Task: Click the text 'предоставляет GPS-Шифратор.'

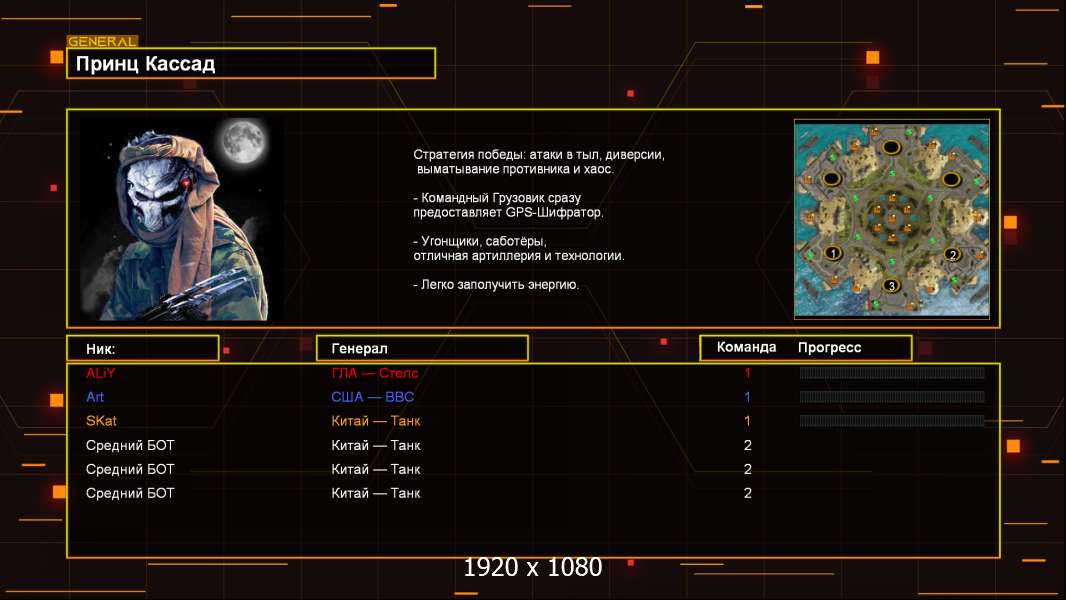Action: tap(508, 212)
